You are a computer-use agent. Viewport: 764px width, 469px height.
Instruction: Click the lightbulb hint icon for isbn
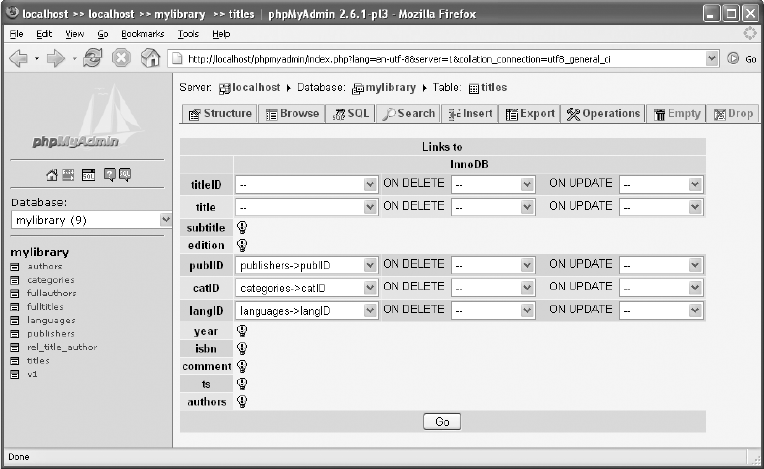[242, 349]
